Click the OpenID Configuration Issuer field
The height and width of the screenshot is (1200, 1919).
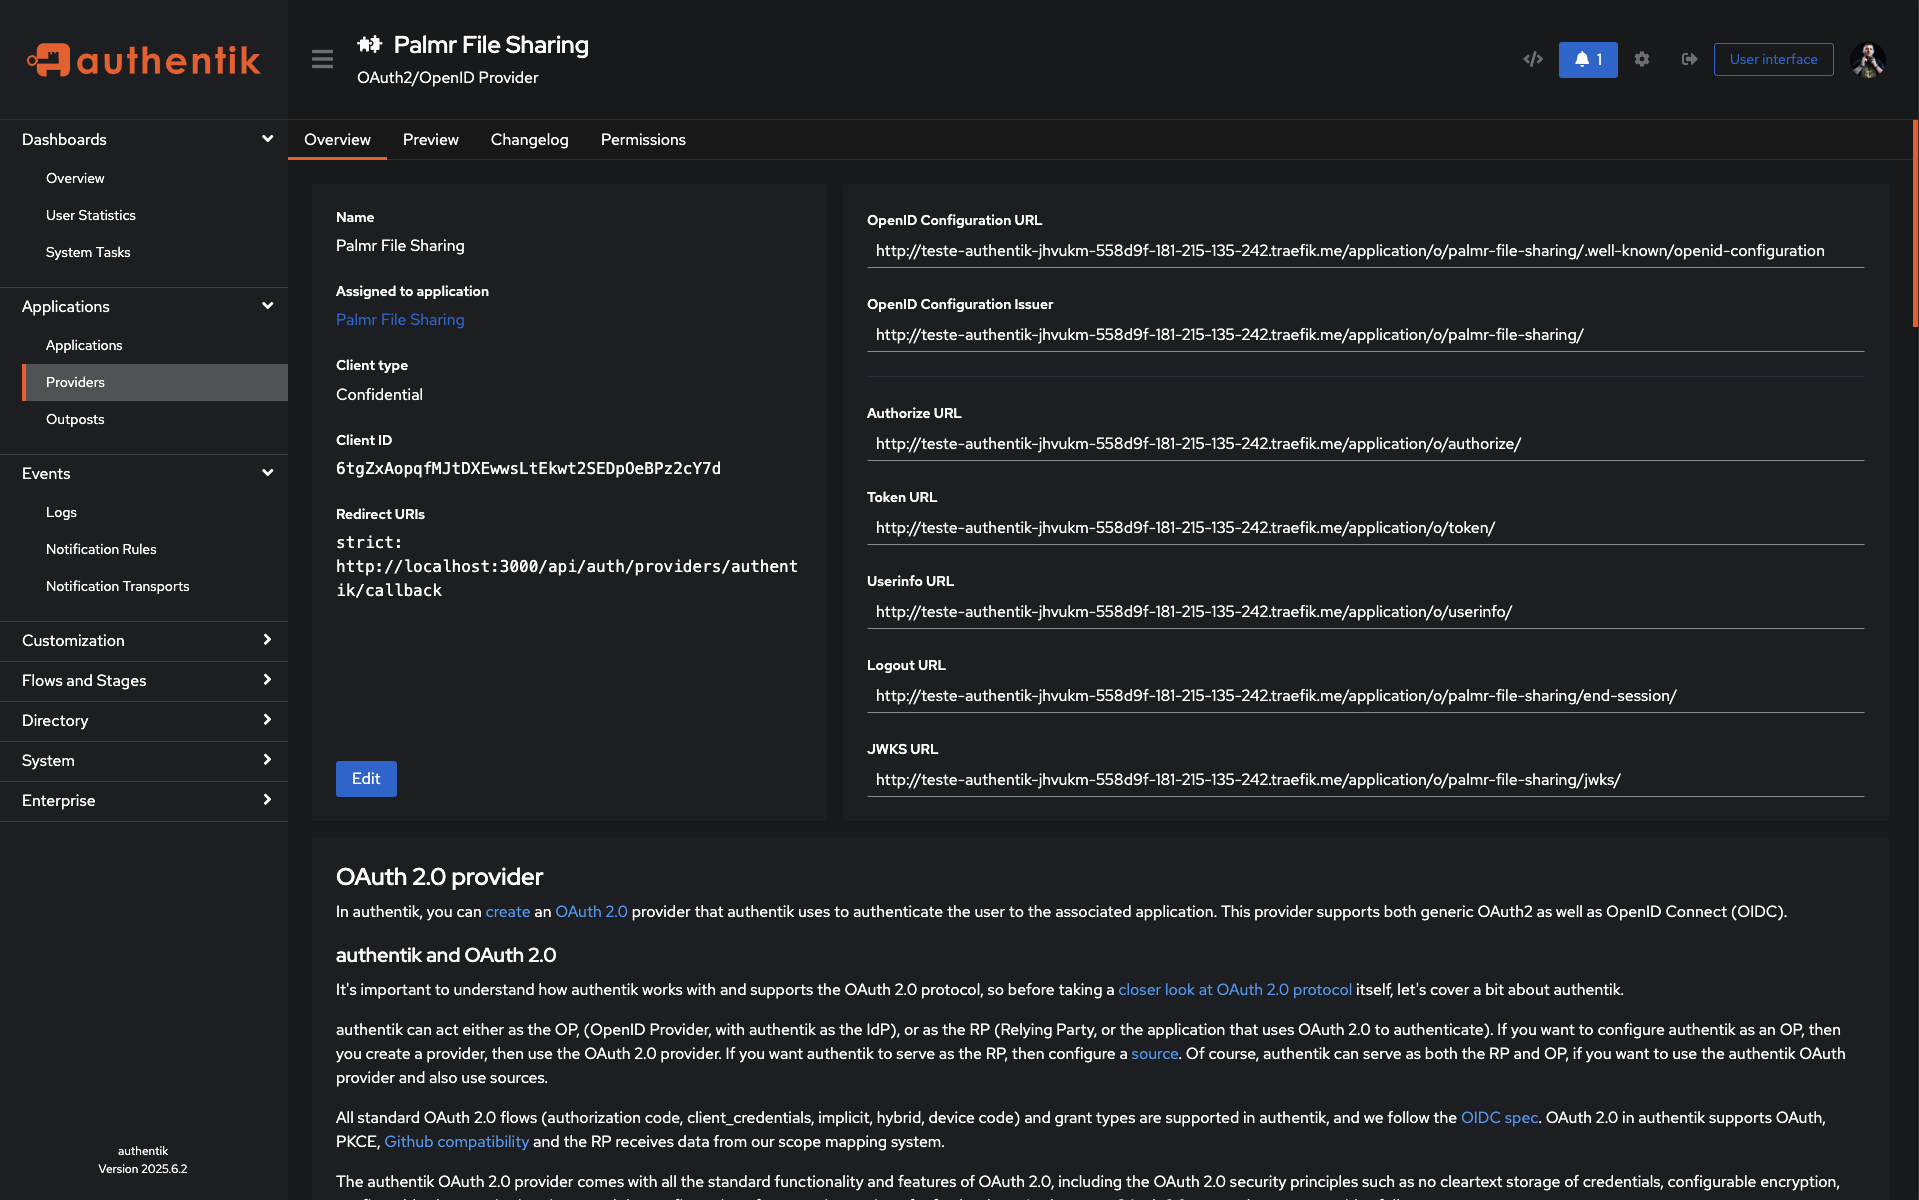pyautogui.click(x=1366, y=335)
